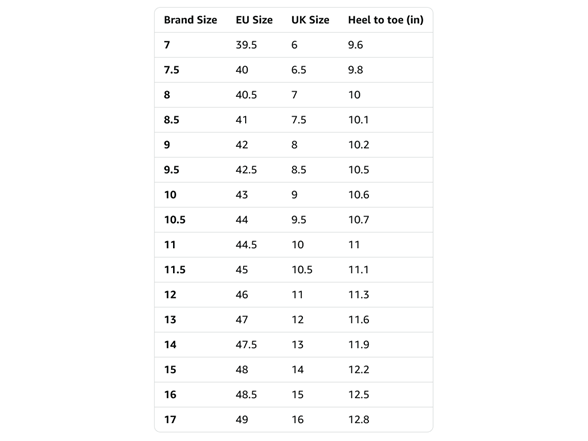Select brand size 13 row label
The image size is (588, 441).
[170, 320]
